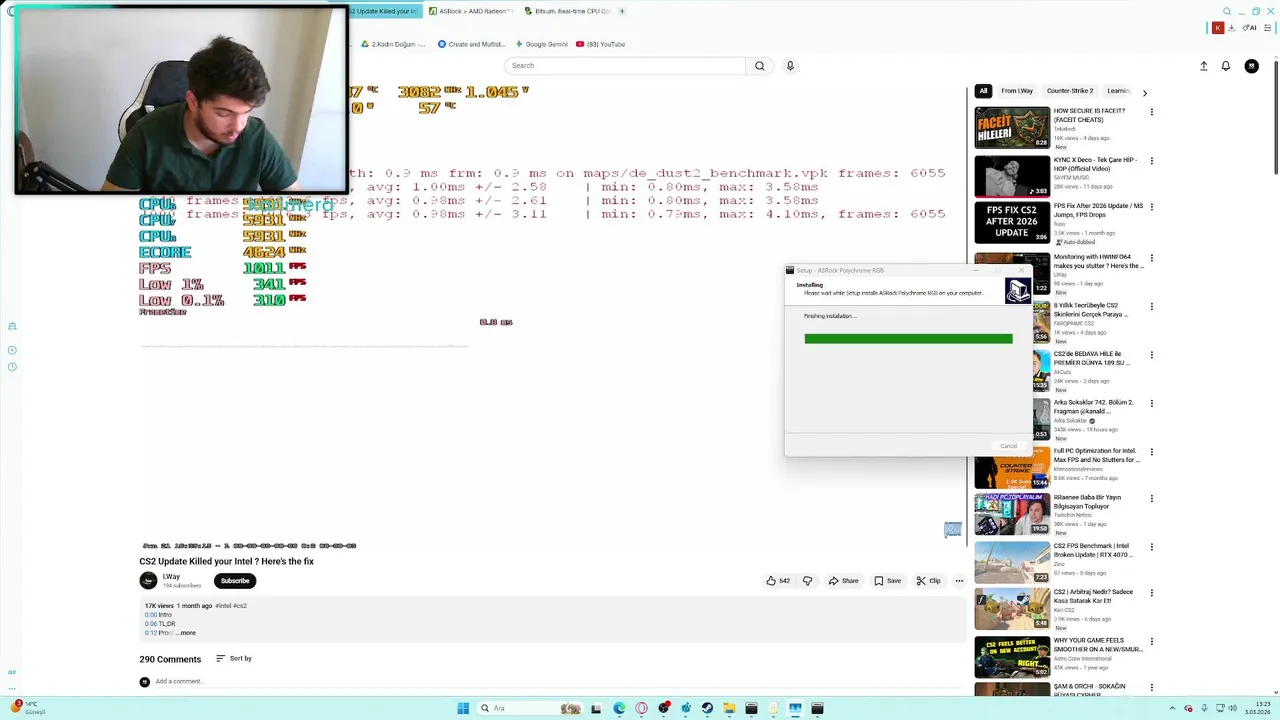The image size is (1280, 720).
Task: Open the Google Gemini bookmark
Action: pos(541,44)
